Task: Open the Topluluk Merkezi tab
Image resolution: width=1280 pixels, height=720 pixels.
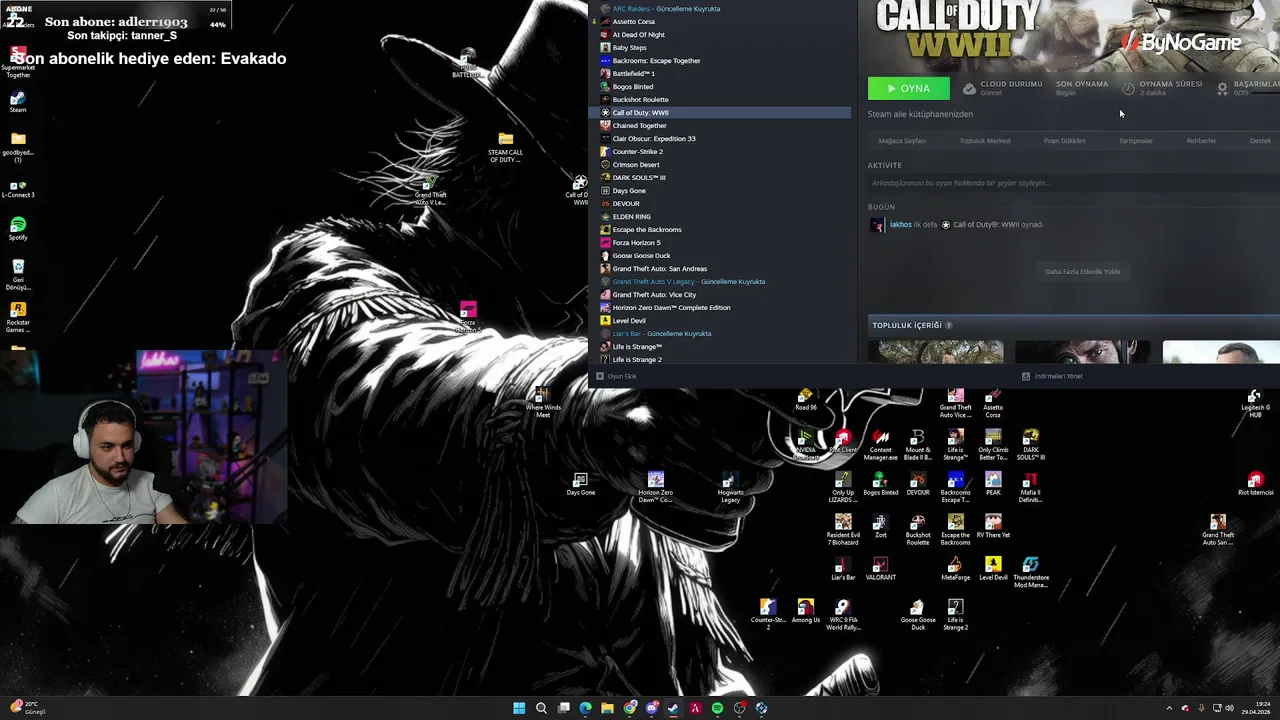Action: coord(985,141)
